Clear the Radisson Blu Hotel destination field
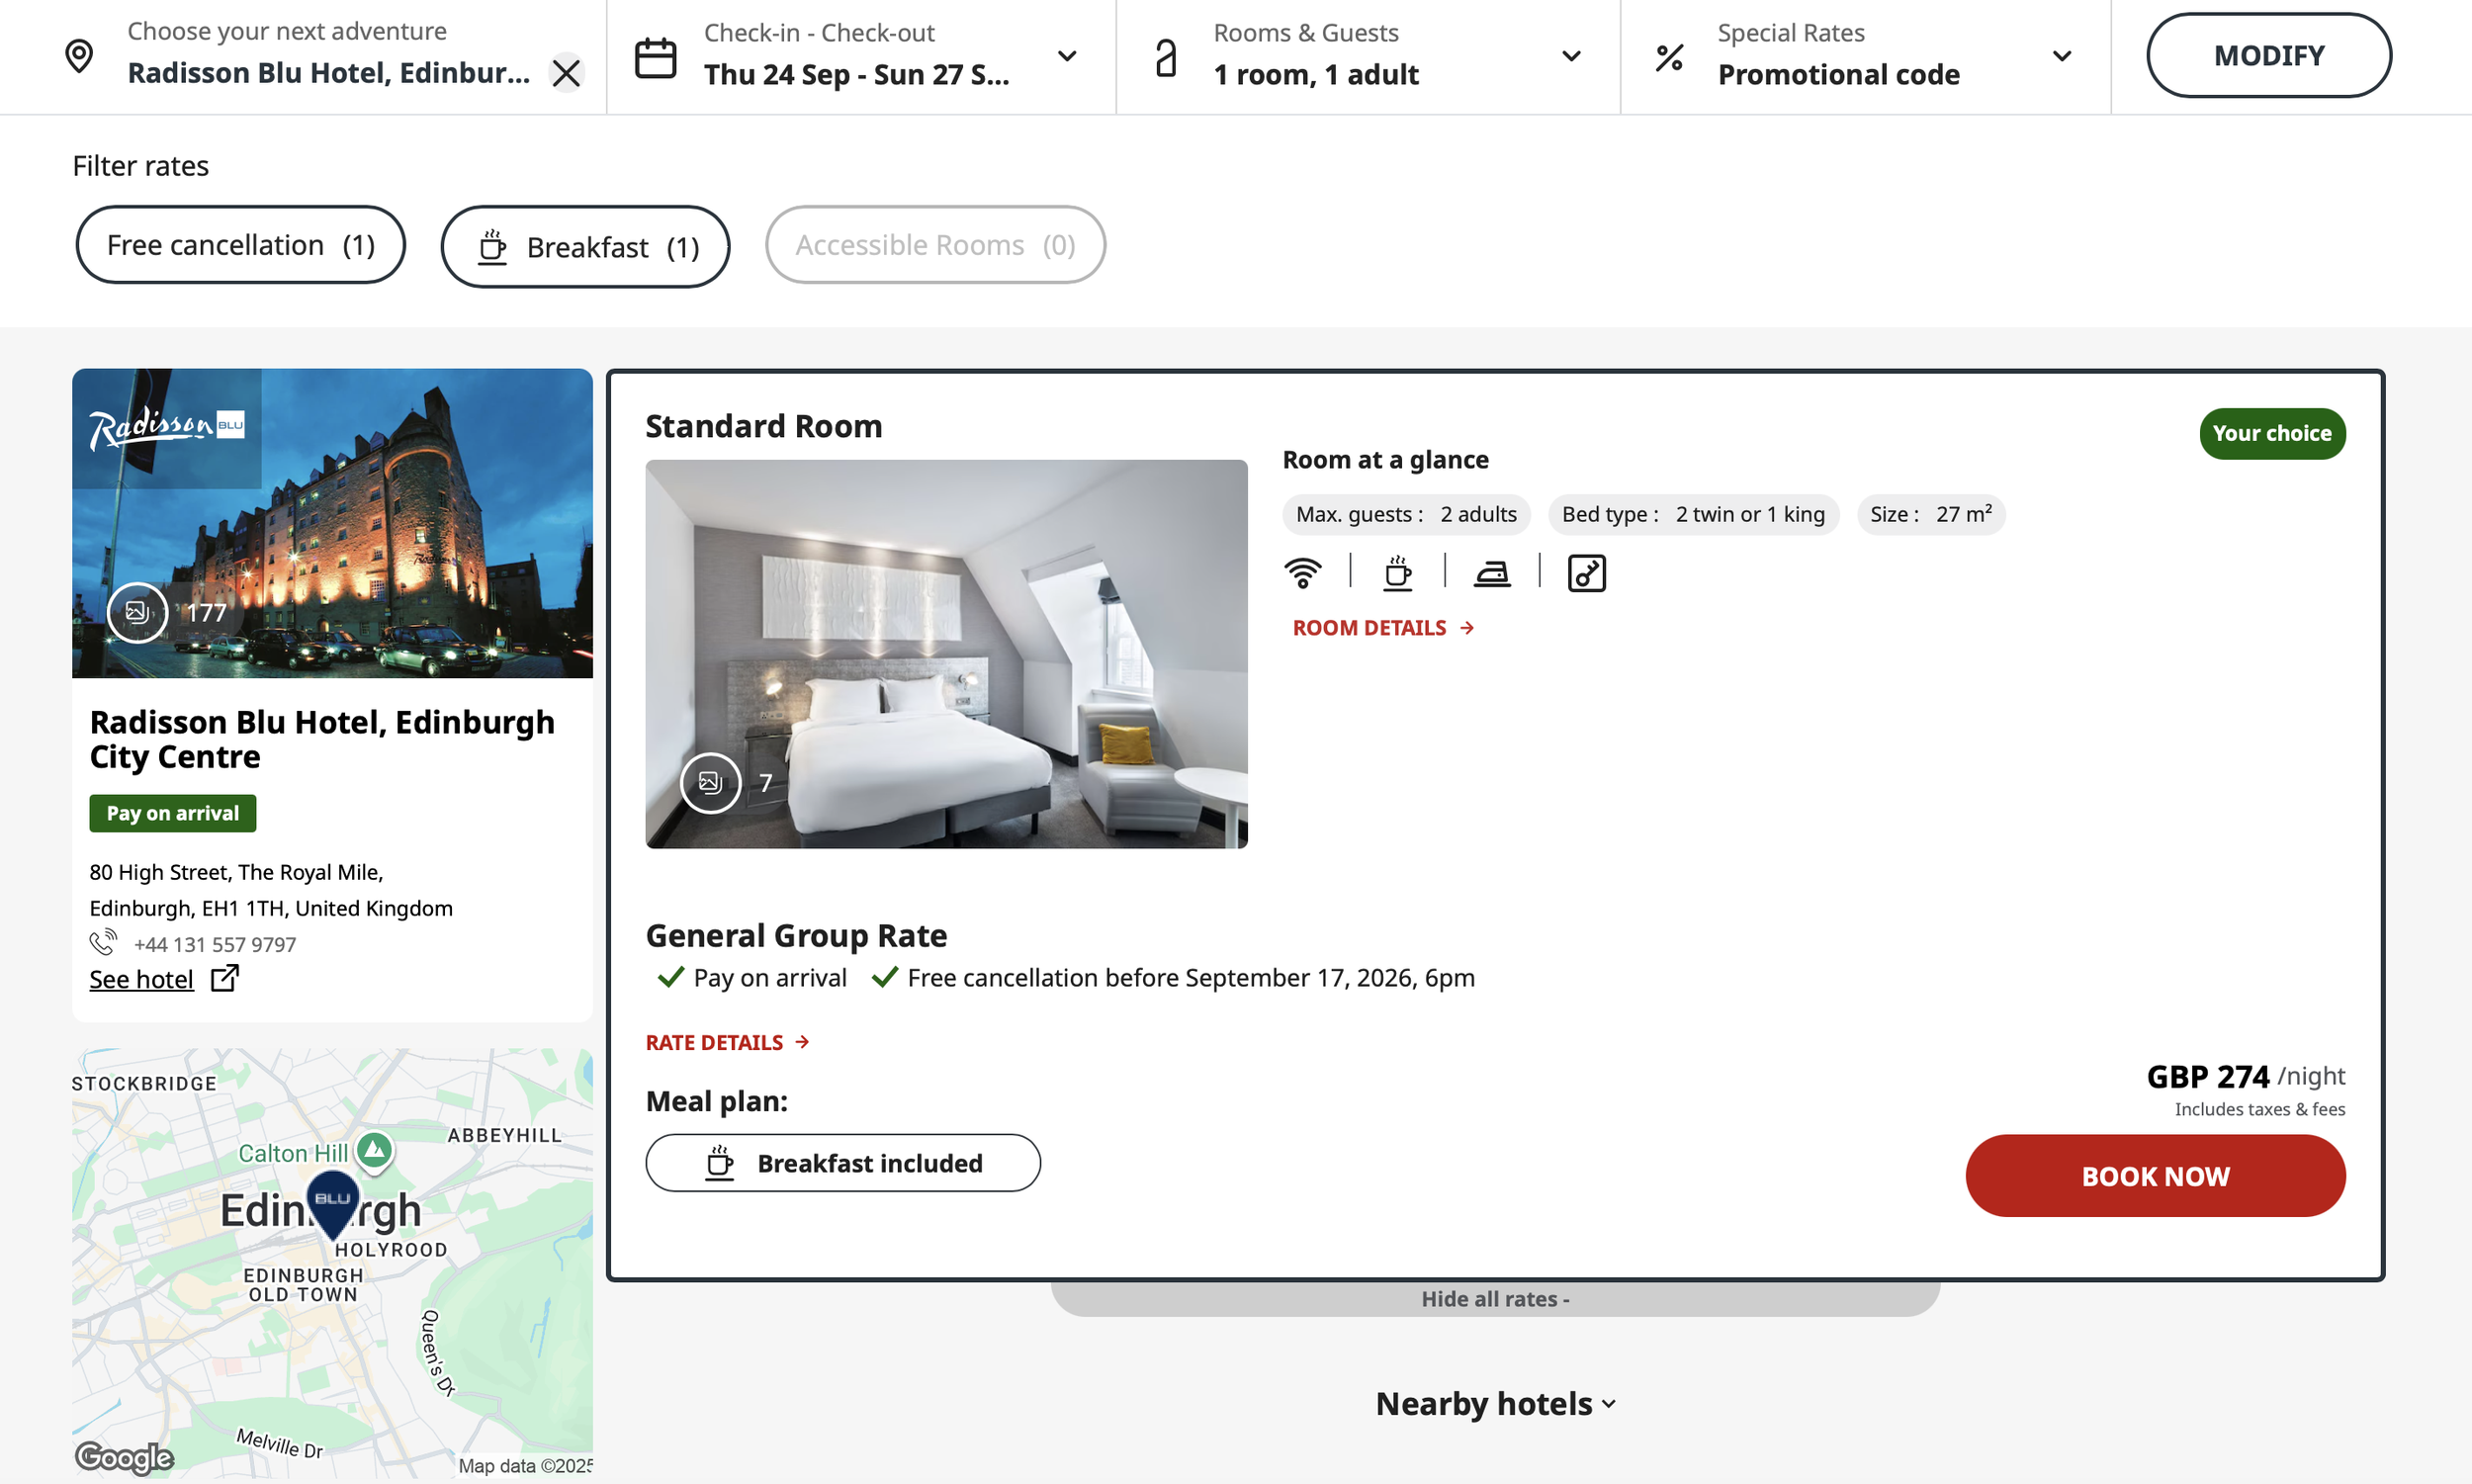Viewport: 2472px width, 1484px height. click(566, 73)
